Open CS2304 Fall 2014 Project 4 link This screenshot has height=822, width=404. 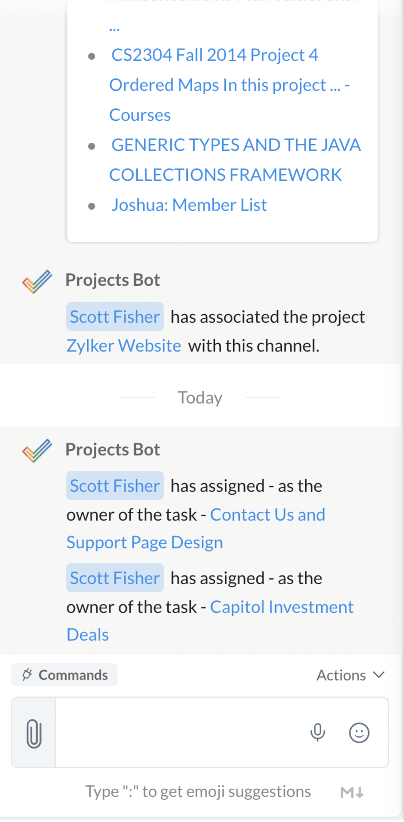(x=230, y=85)
